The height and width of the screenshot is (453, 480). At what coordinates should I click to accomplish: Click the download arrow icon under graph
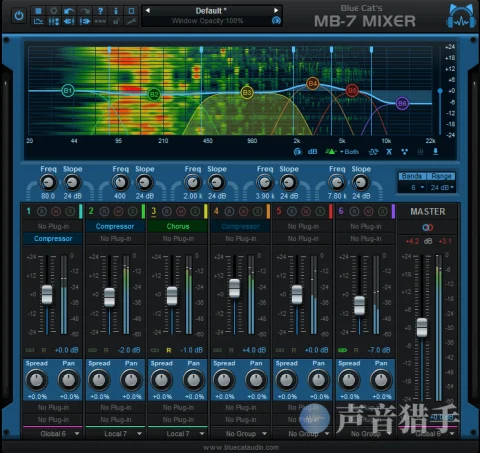(x=435, y=152)
